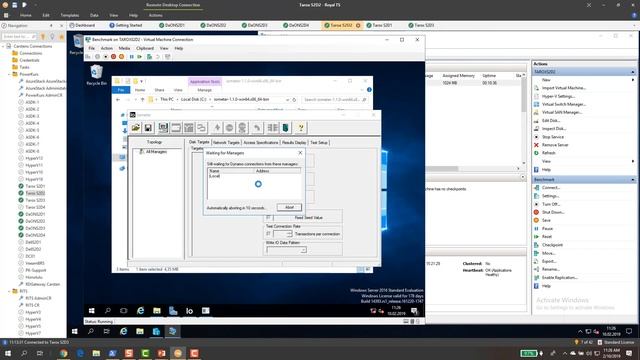Image resolution: width=640 pixels, height=360 pixels.
Task: Click VM Connection Save orange icon
Action: 122,57
